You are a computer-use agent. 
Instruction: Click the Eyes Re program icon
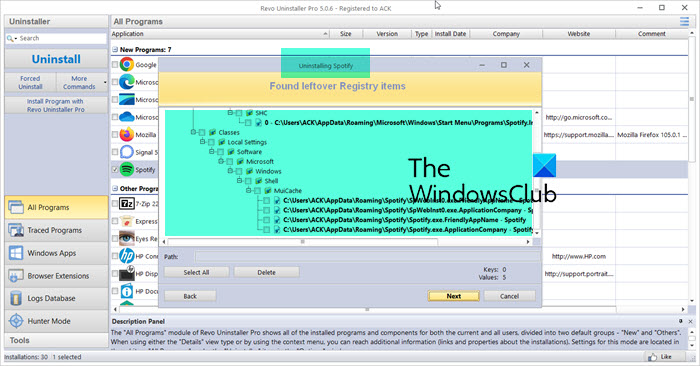[127, 238]
